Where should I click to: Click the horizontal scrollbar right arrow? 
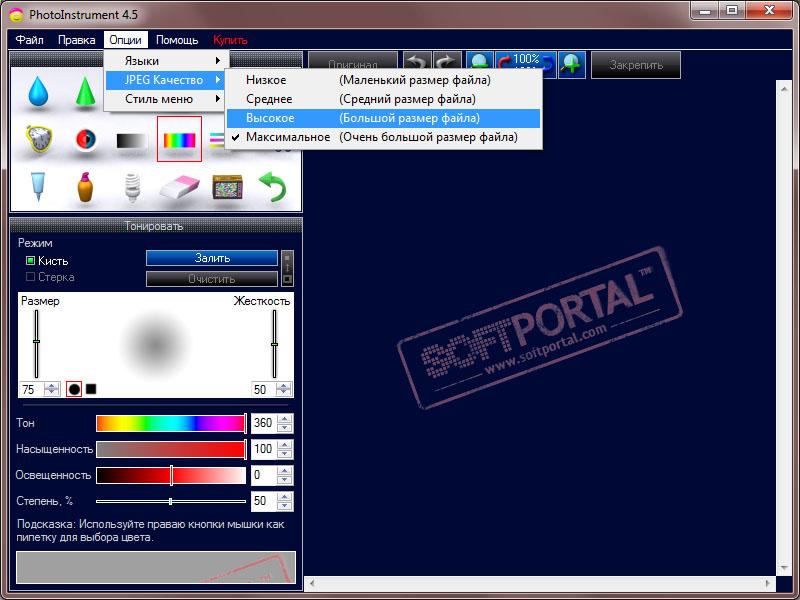768,583
